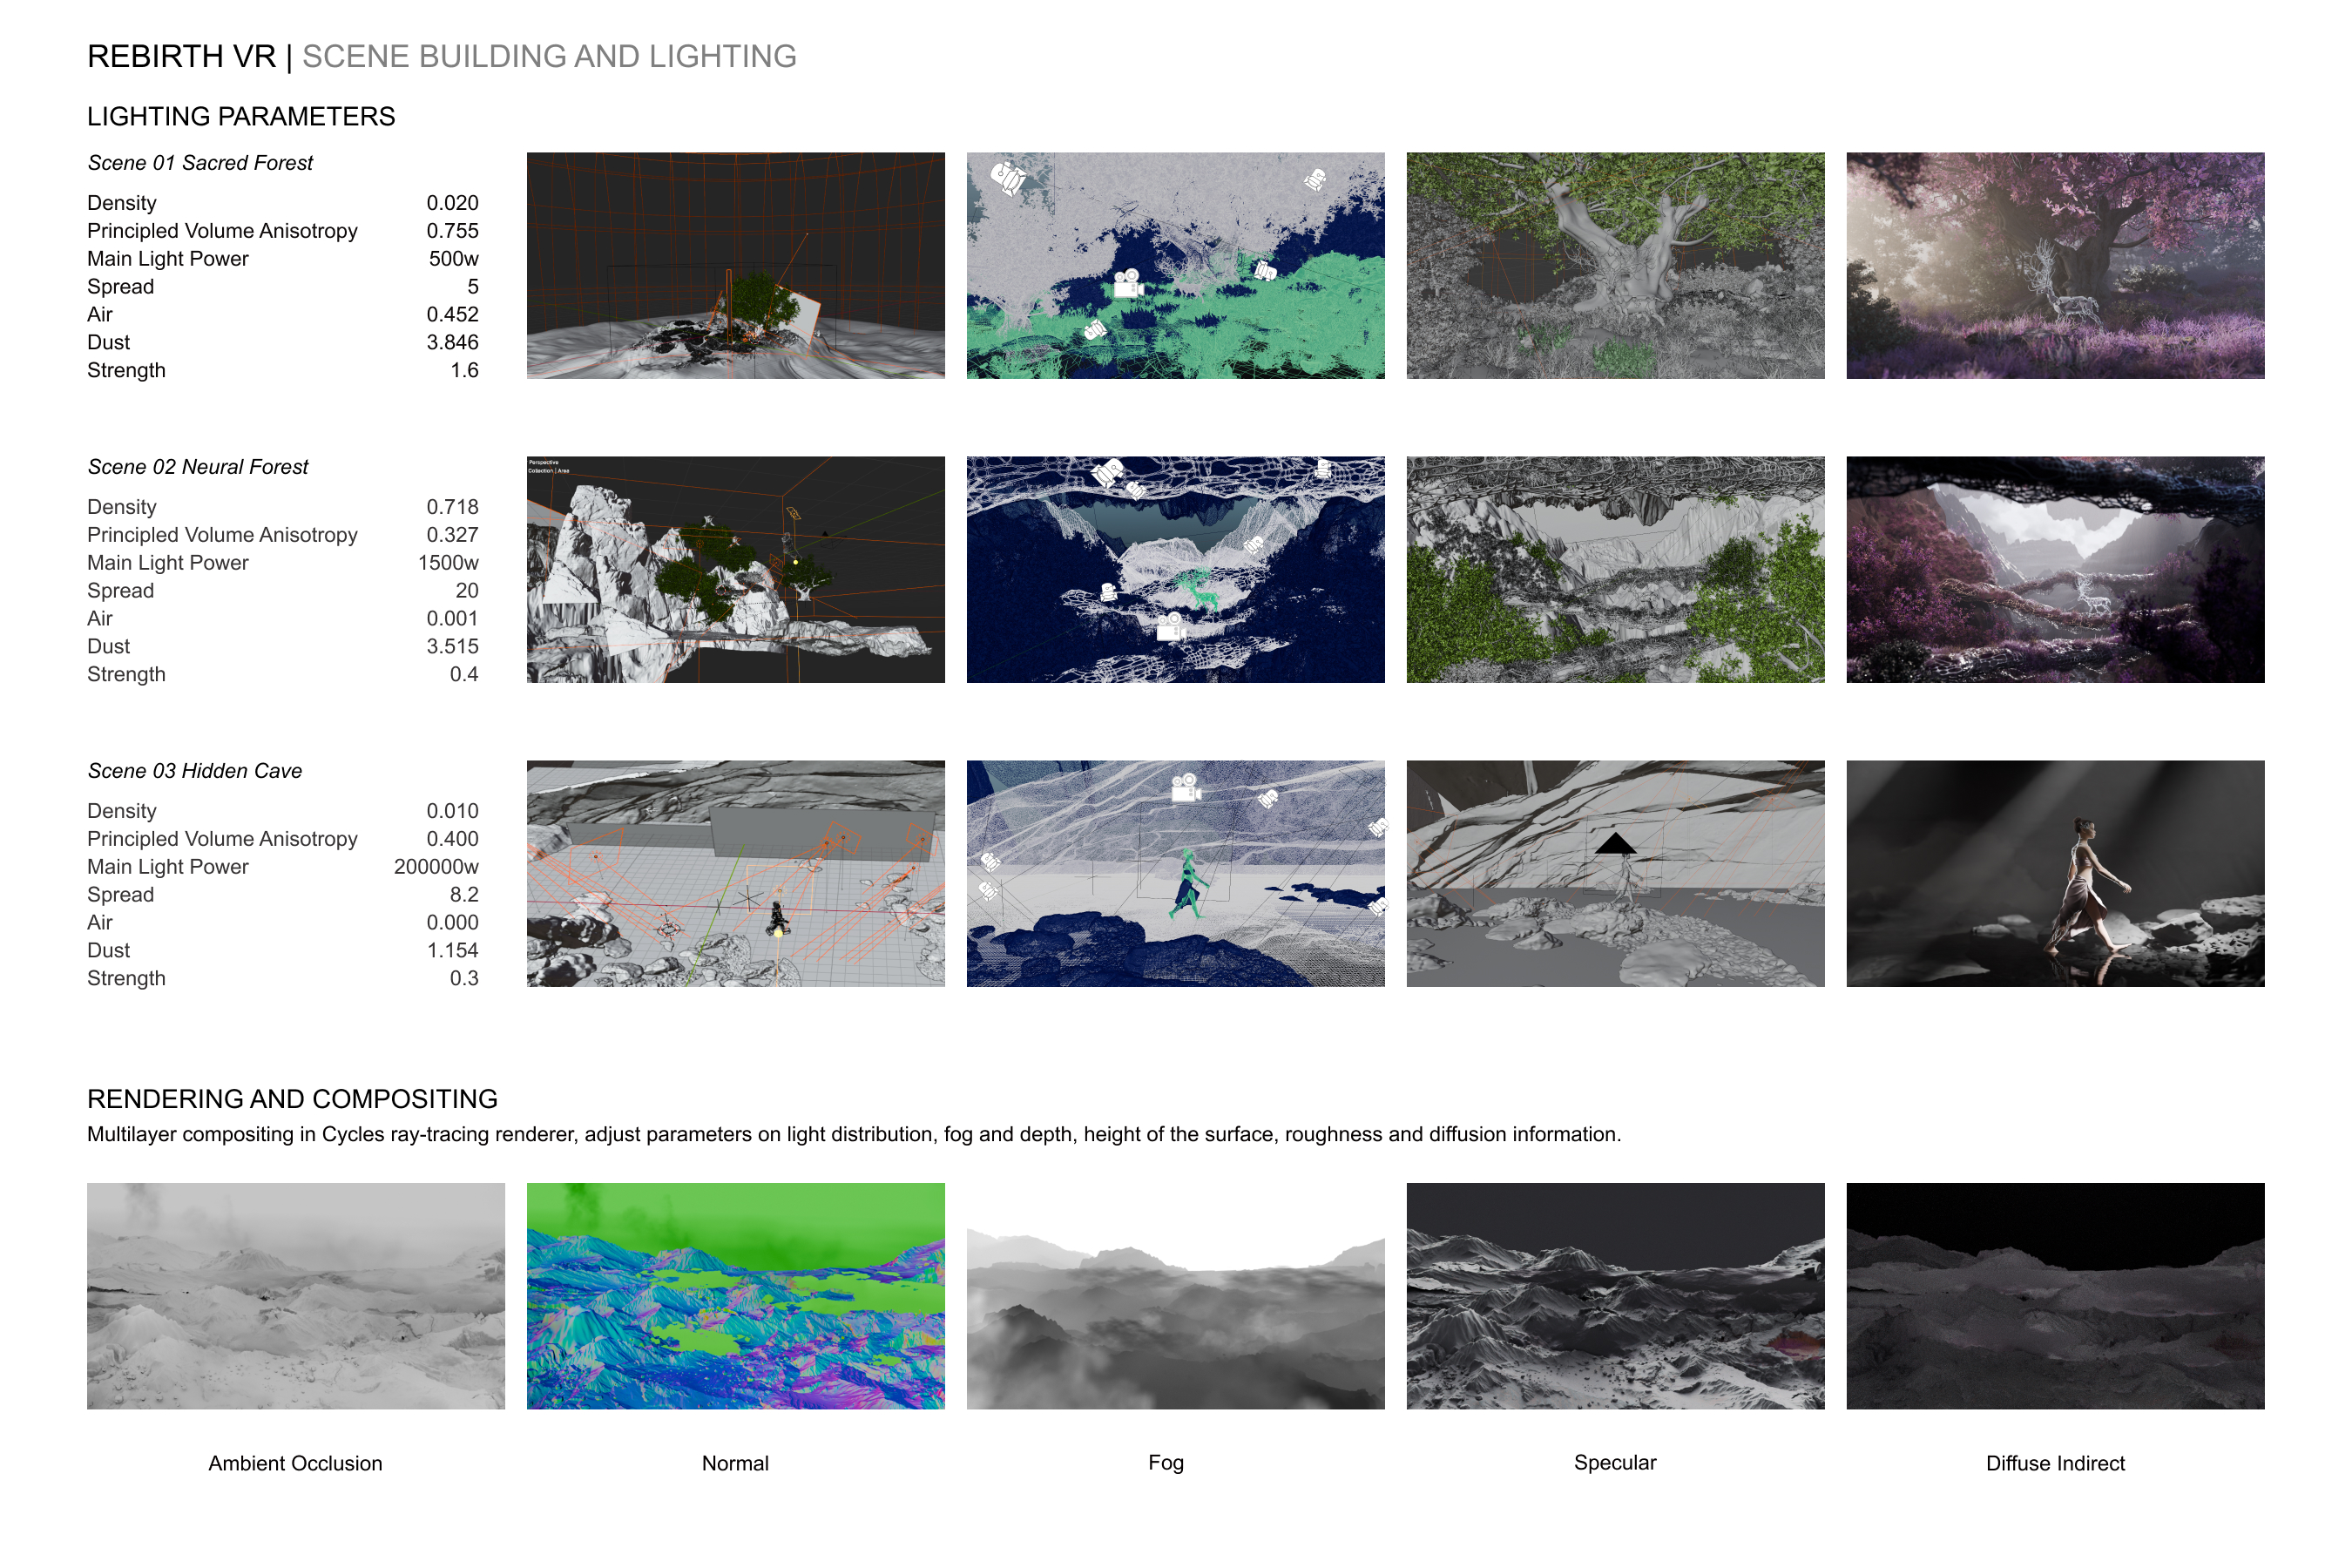Select the Hidden Cave gray clay cave image
This screenshot has height=1568, width=2352.
[x=1616, y=874]
